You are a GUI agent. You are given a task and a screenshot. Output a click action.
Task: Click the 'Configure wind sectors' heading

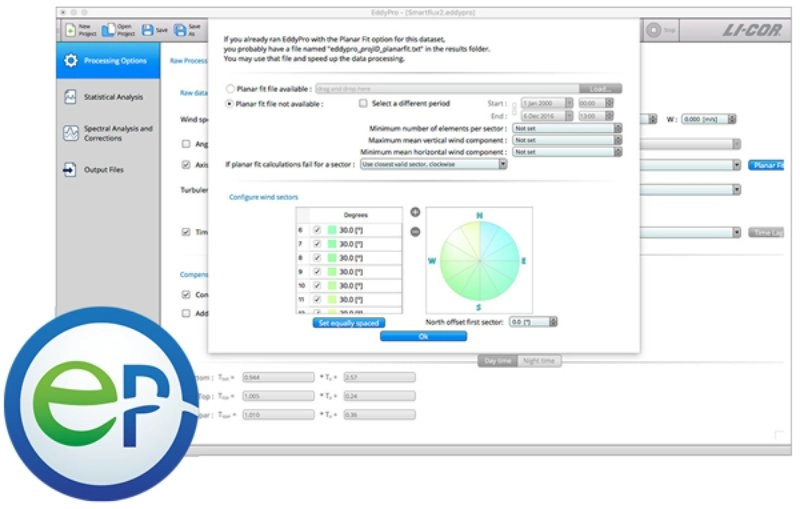tap(264, 197)
